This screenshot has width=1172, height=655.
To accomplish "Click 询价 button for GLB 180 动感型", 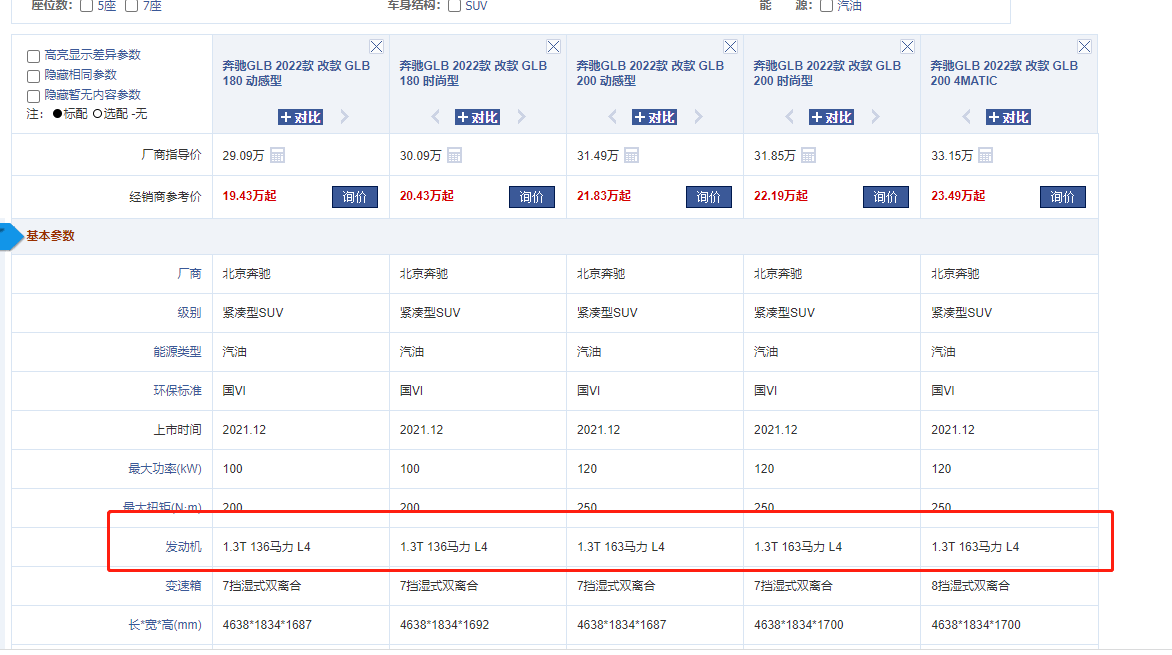I will tap(354, 196).
